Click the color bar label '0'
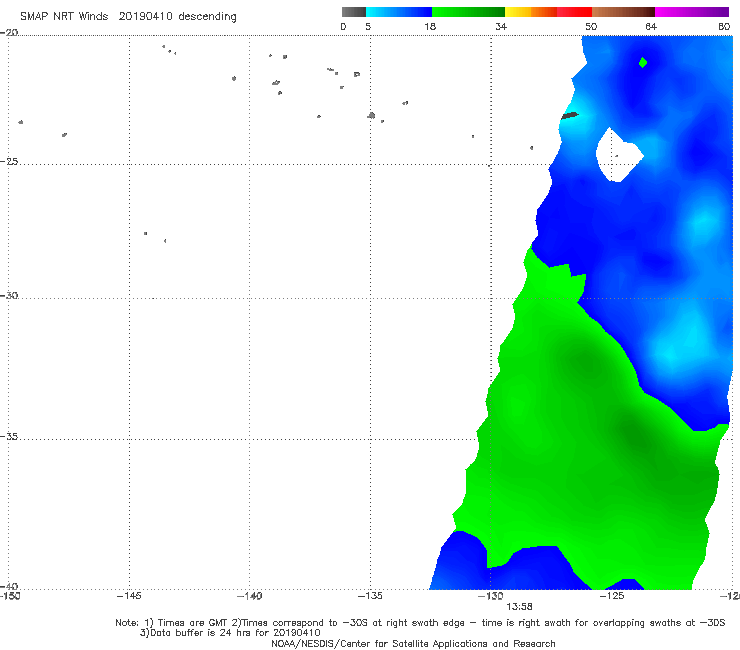The width and height of the screenshot is (740, 650). pos(344,27)
